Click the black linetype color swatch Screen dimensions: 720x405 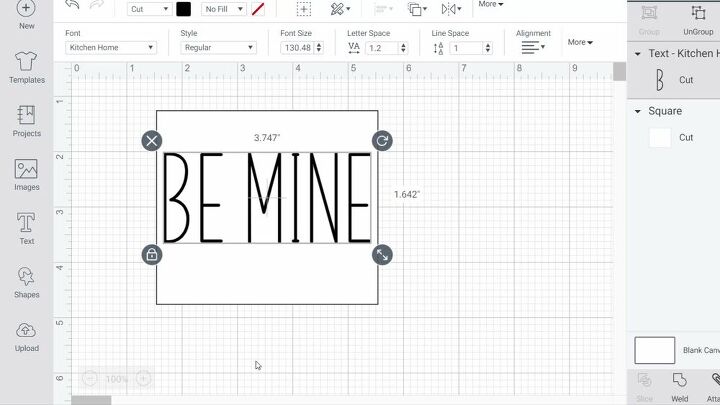tap(184, 9)
